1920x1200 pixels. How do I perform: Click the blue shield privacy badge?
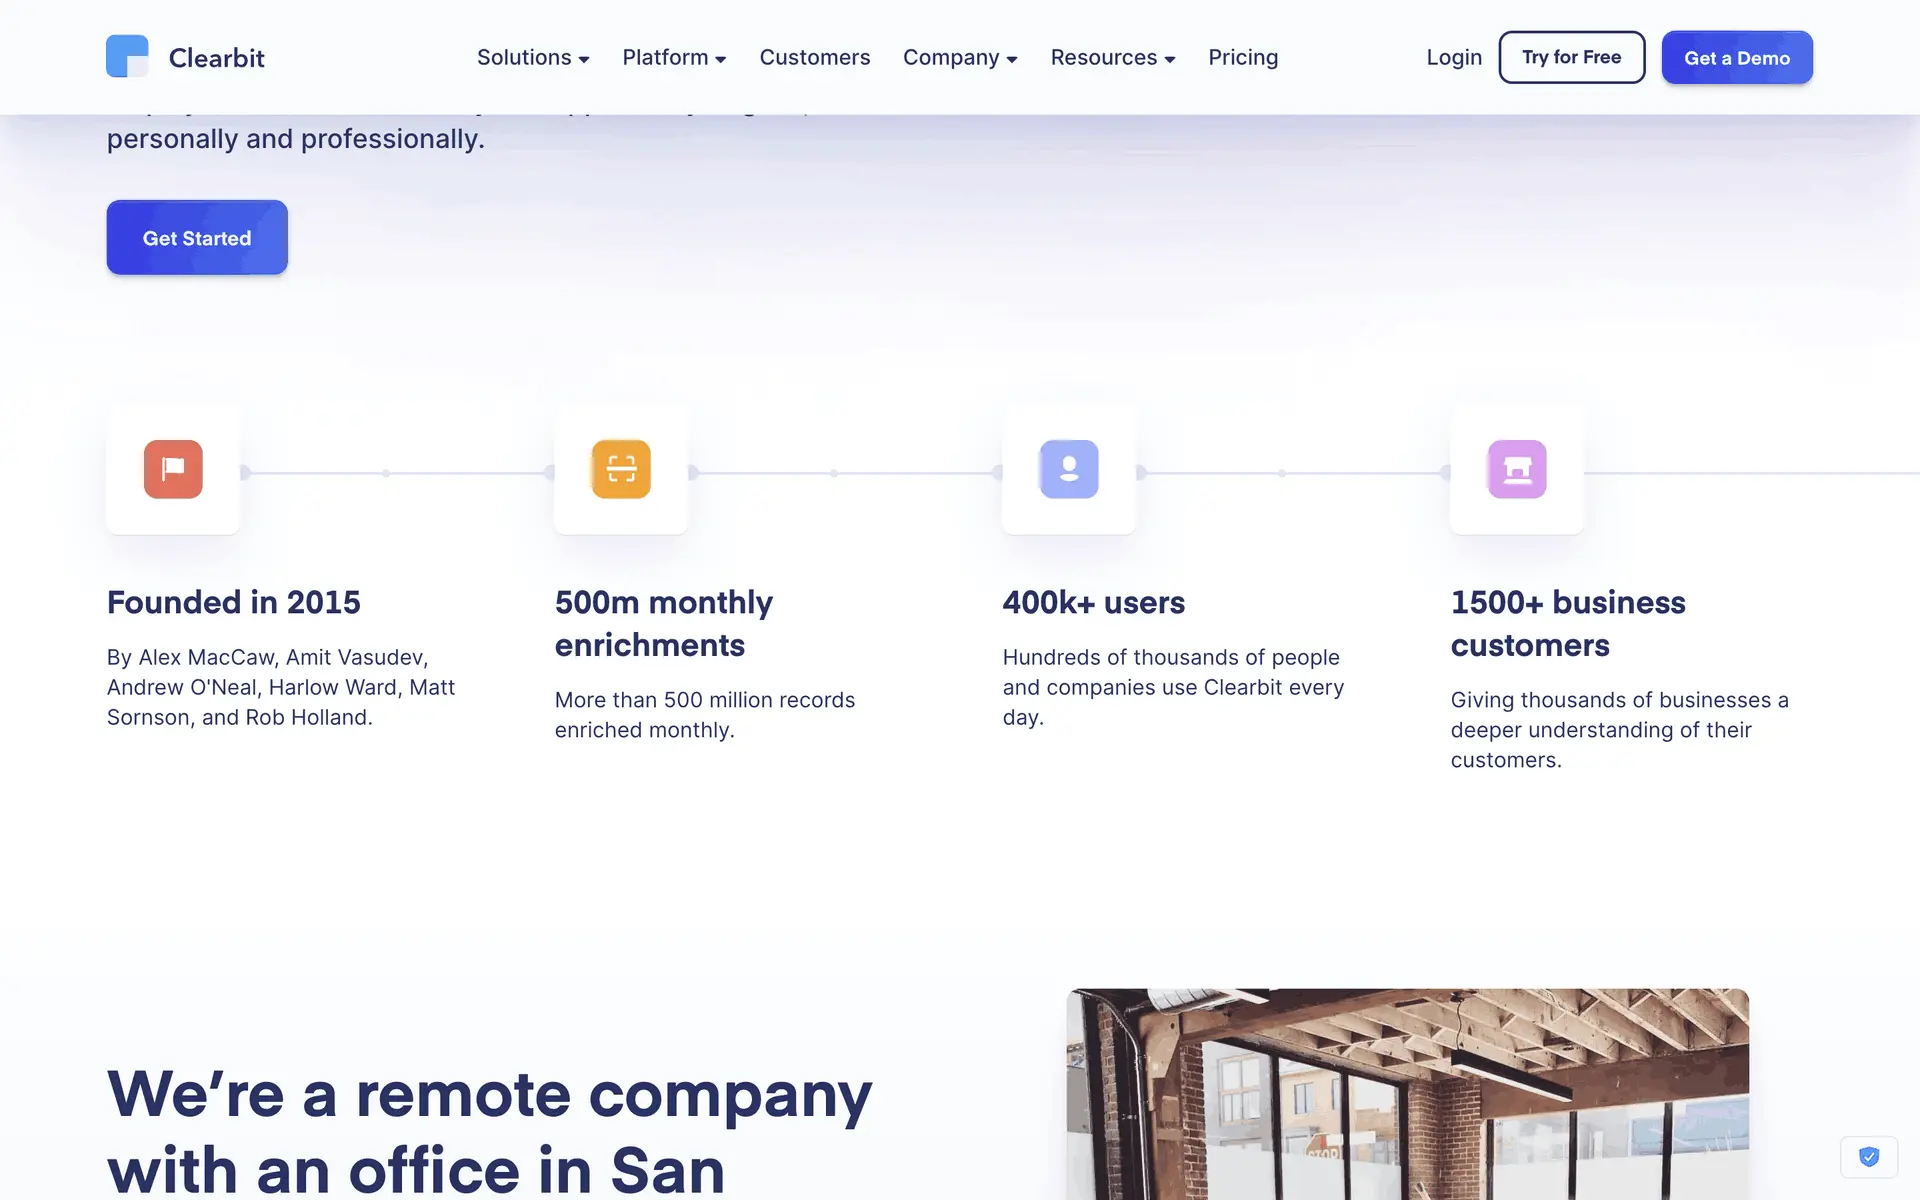[1868, 1157]
